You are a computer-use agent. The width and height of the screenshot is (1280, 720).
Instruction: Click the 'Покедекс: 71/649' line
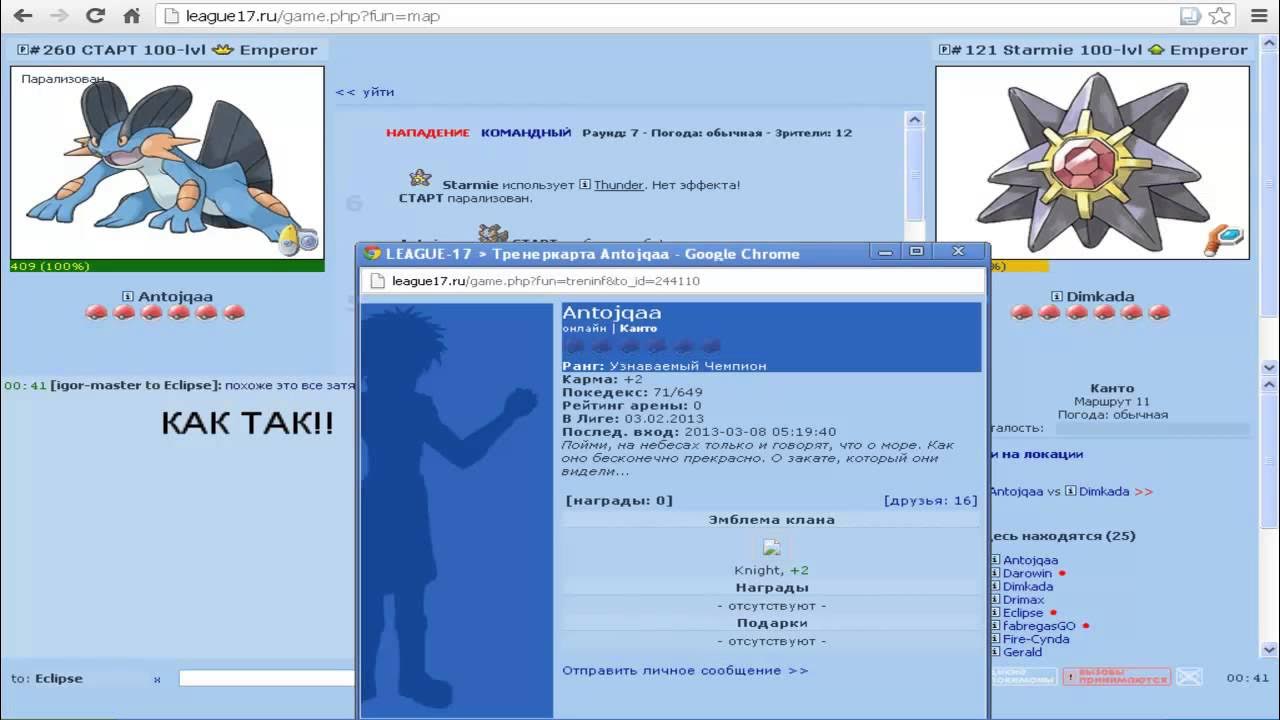click(632, 392)
